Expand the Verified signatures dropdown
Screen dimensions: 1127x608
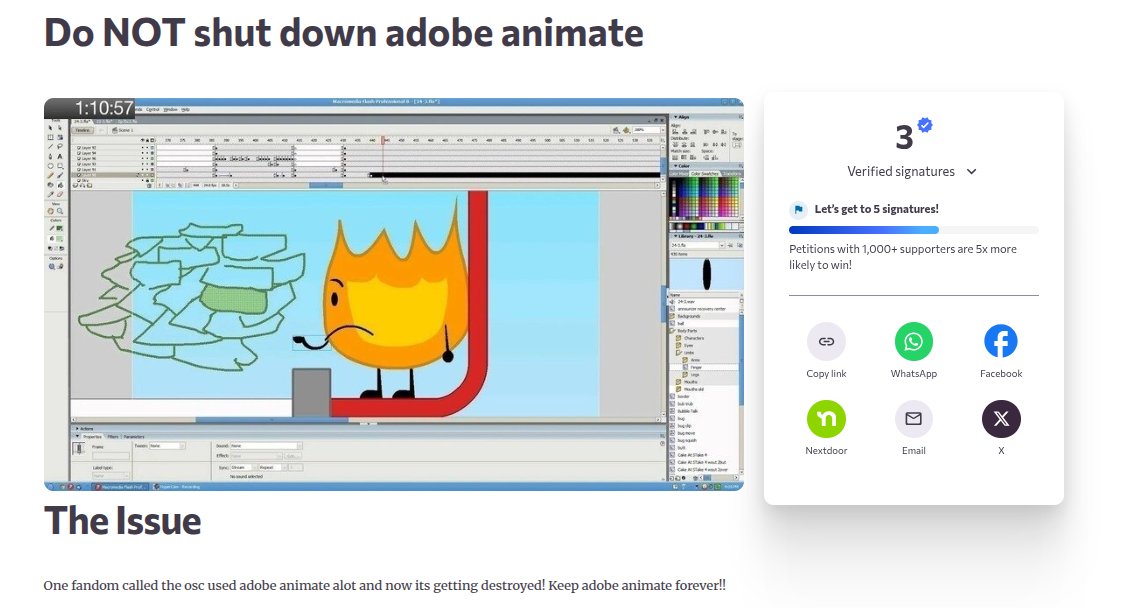coord(911,171)
